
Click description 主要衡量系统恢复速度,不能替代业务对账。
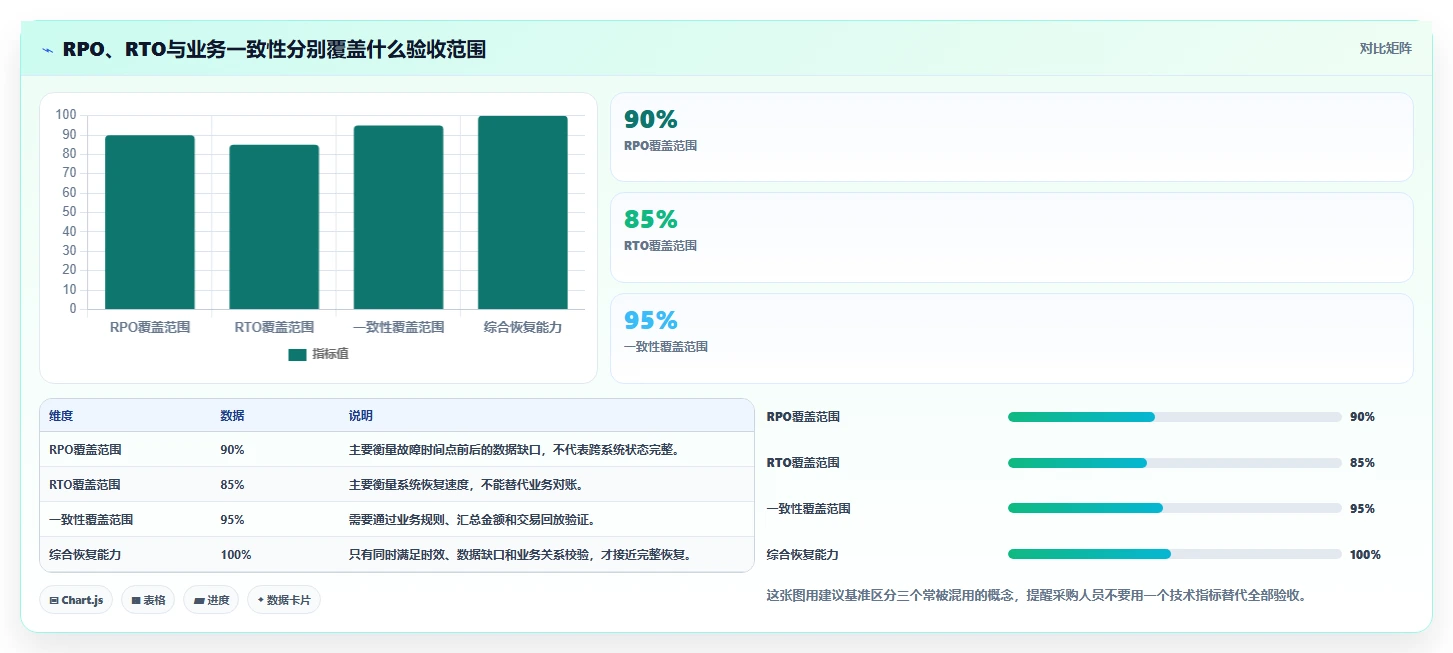[x=466, y=485]
